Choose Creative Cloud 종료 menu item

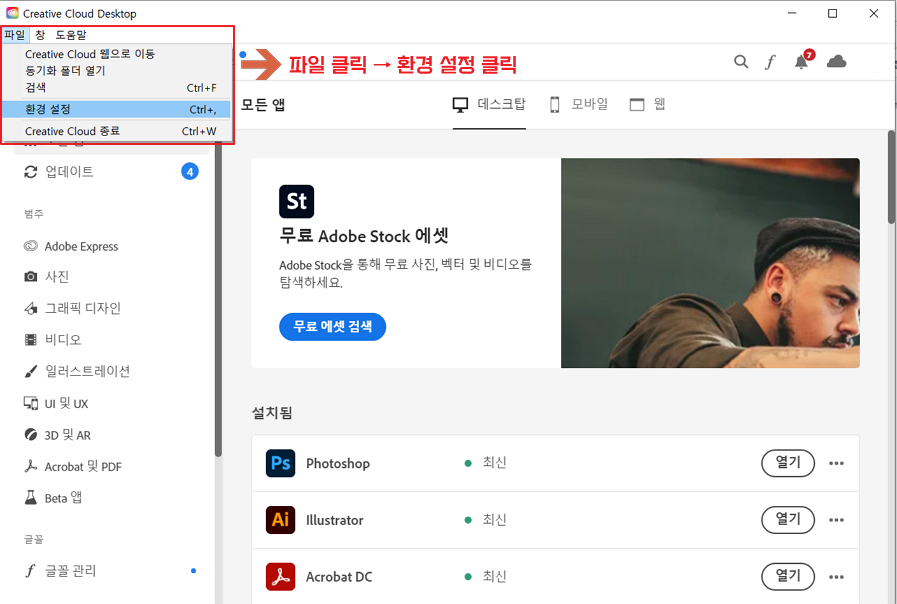click(x=117, y=131)
